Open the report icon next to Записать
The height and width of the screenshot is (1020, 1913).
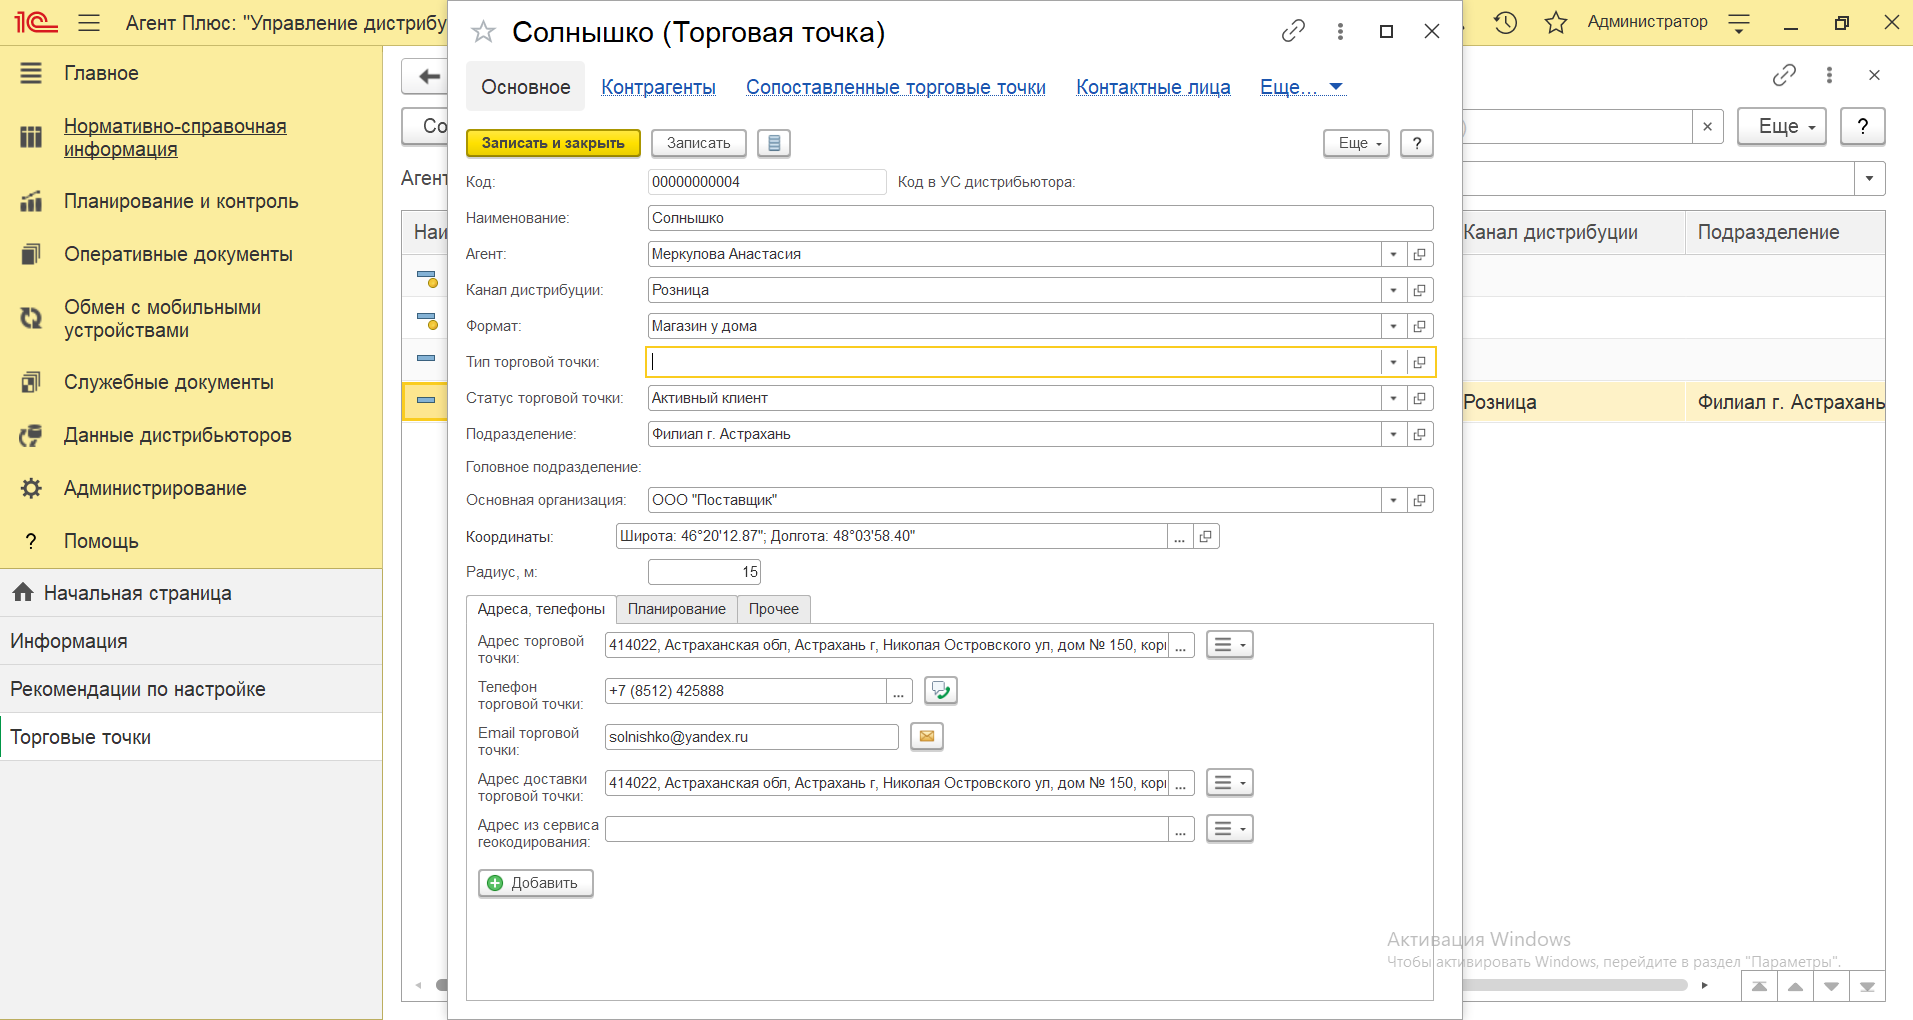click(x=774, y=143)
